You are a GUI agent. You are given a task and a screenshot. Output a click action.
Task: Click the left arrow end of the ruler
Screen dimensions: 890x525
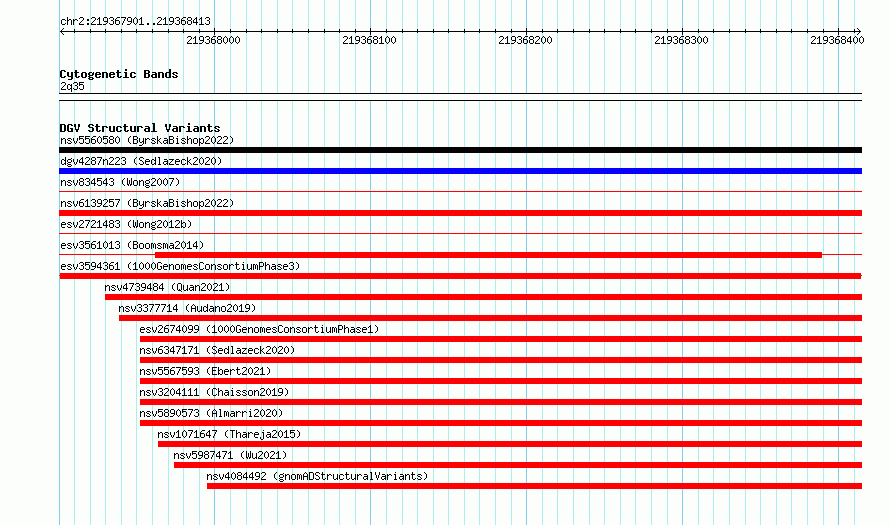tap(62, 31)
